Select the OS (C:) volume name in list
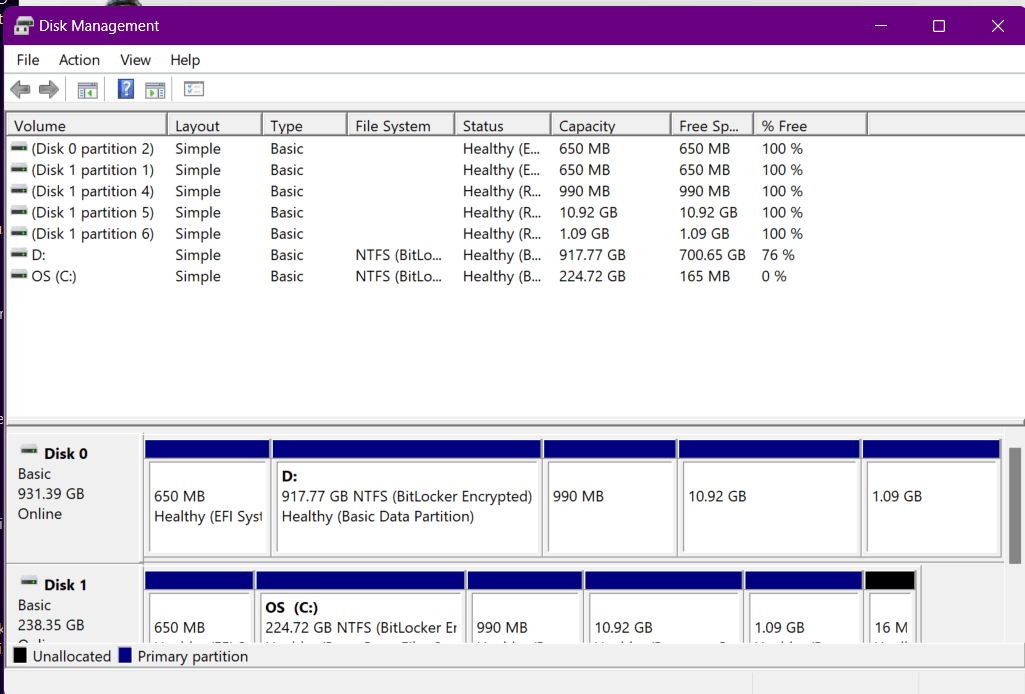Screen dimensions: 1025x694 54,276
